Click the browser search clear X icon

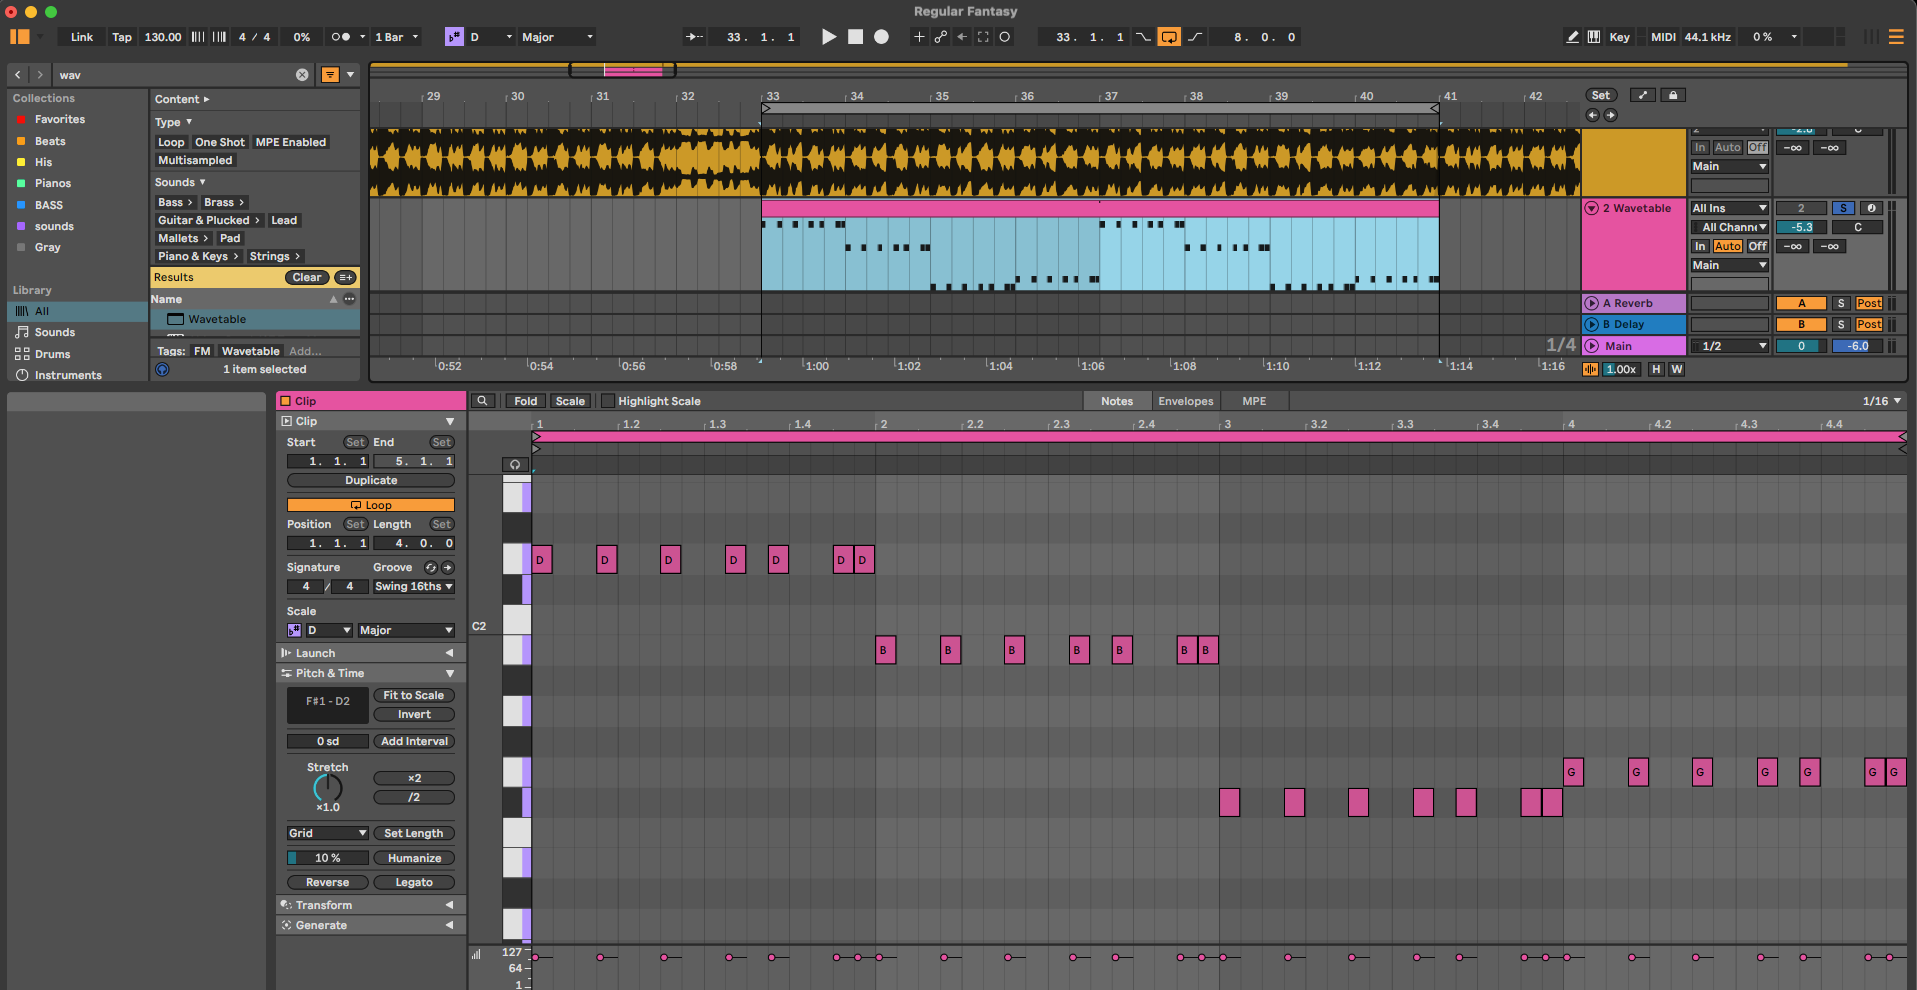click(x=302, y=75)
